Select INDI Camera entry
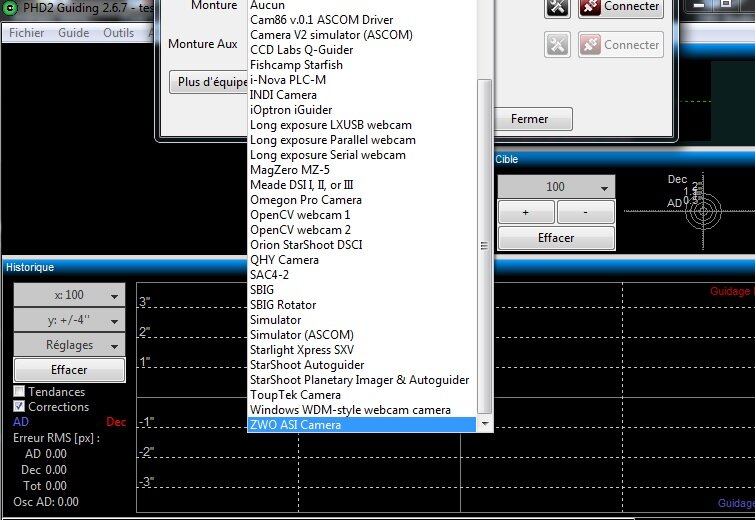 (x=362, y=95)
